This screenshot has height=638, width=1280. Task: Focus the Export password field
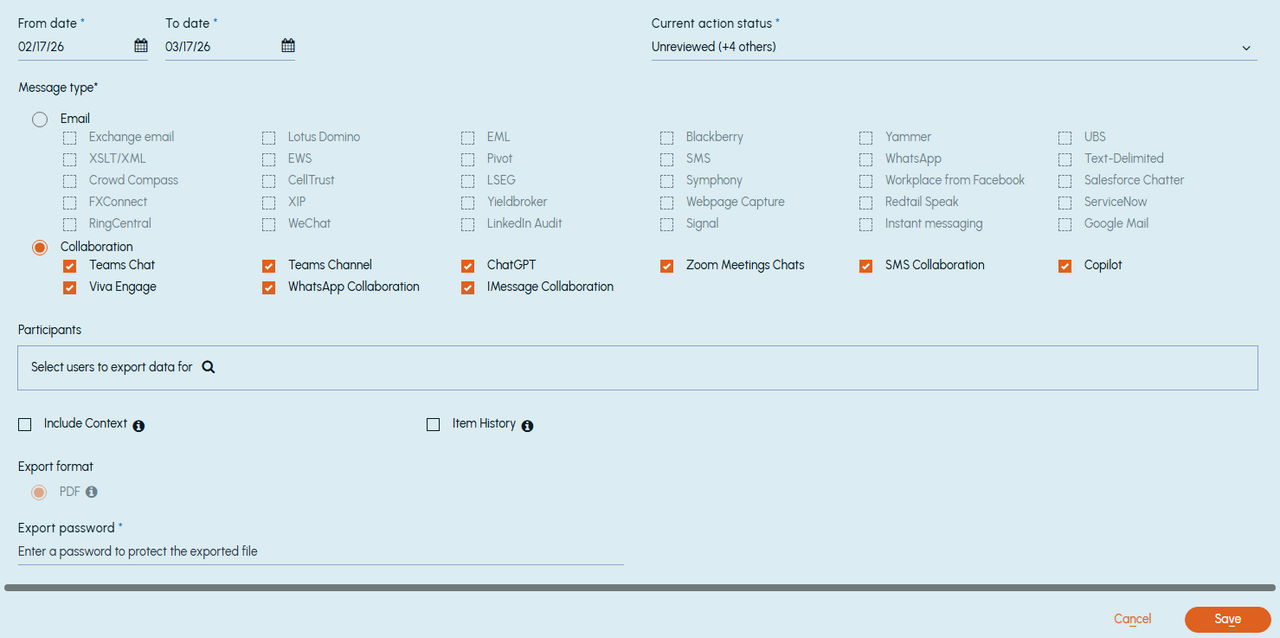coord(321,552)
